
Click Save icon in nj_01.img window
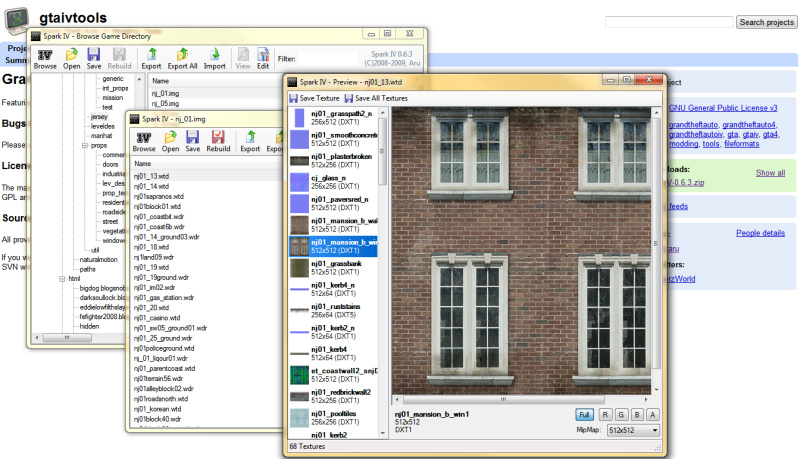click(x=192, y=142)
